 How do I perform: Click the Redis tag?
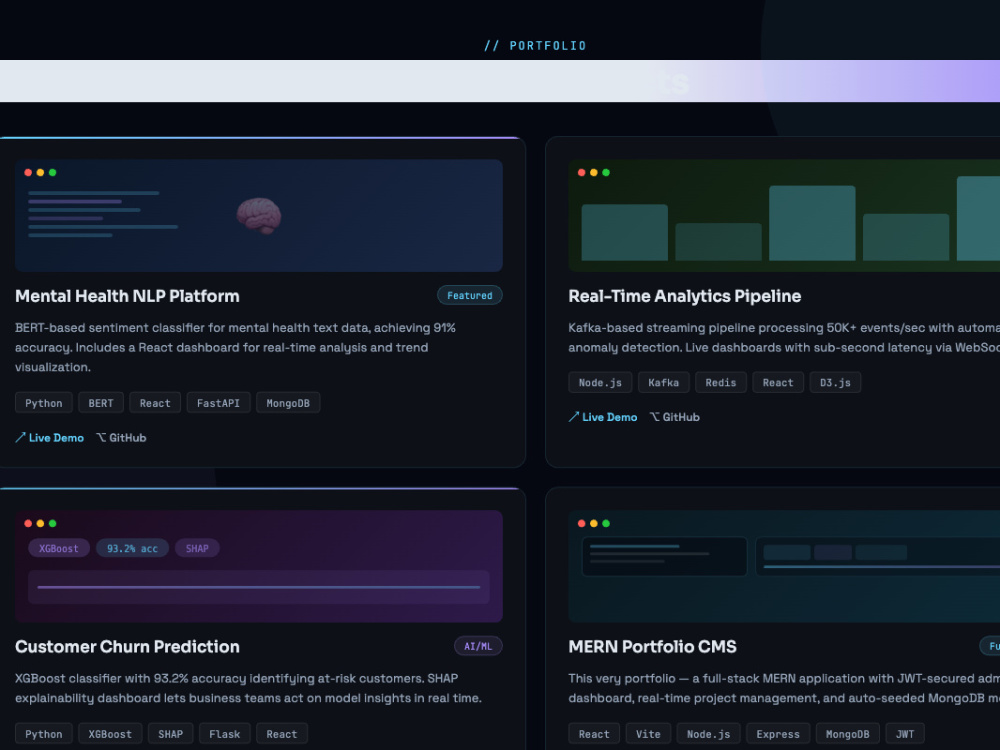pos(721,383)
